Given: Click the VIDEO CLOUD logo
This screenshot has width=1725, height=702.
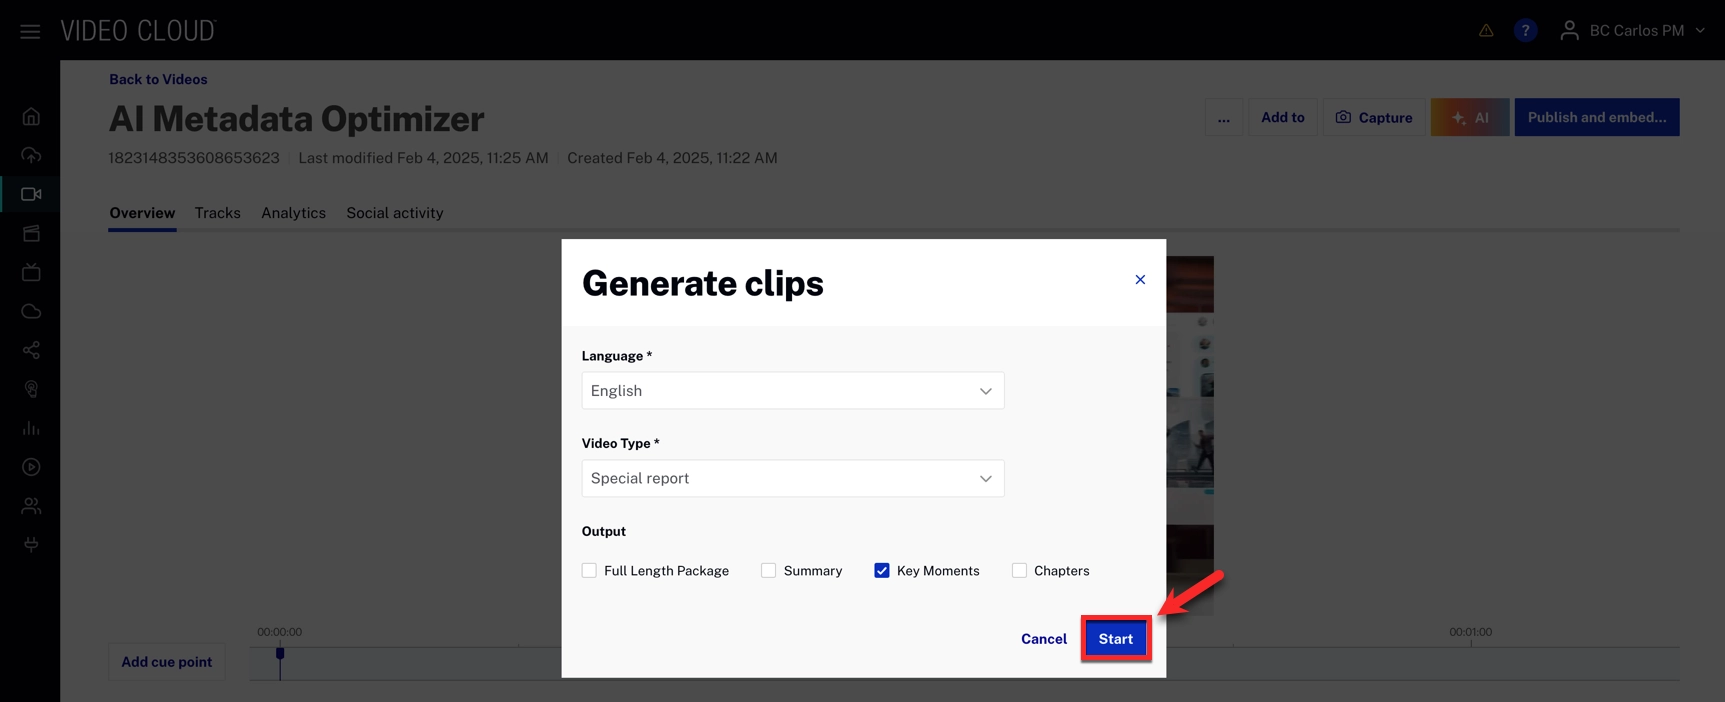Looking at the screenshot, I should tap(138, 31).
